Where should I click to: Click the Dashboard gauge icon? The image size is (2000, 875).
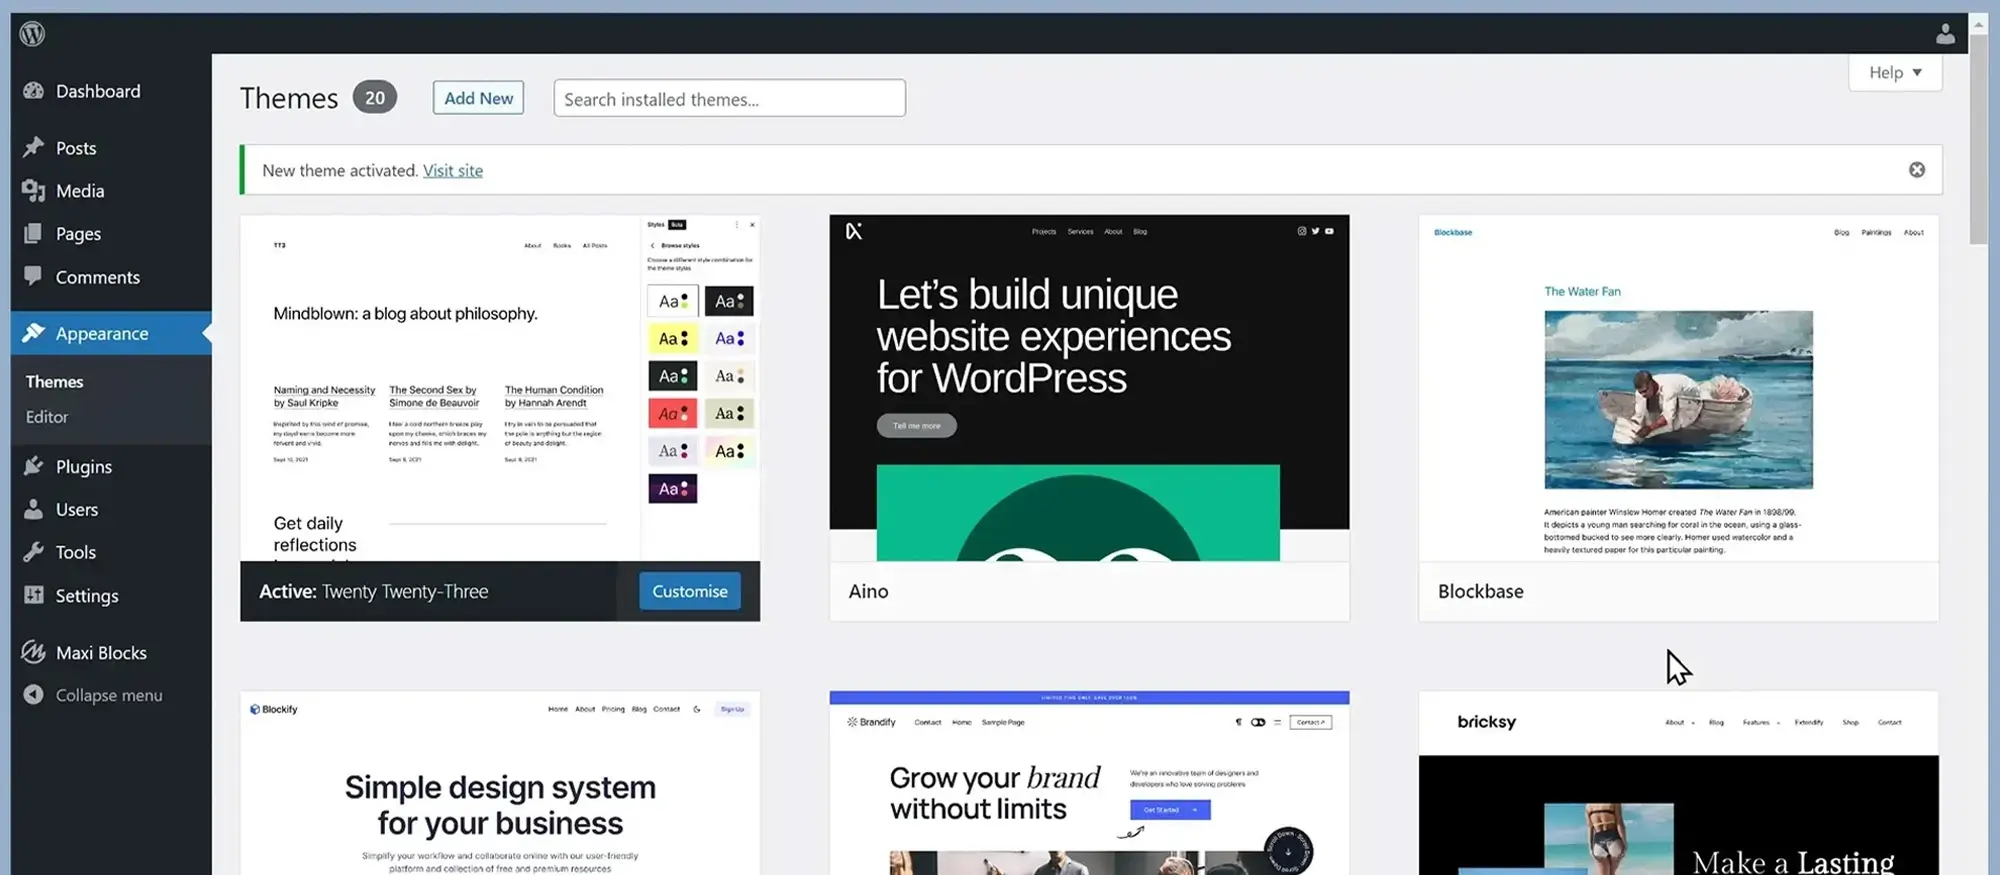coord(33,91)
